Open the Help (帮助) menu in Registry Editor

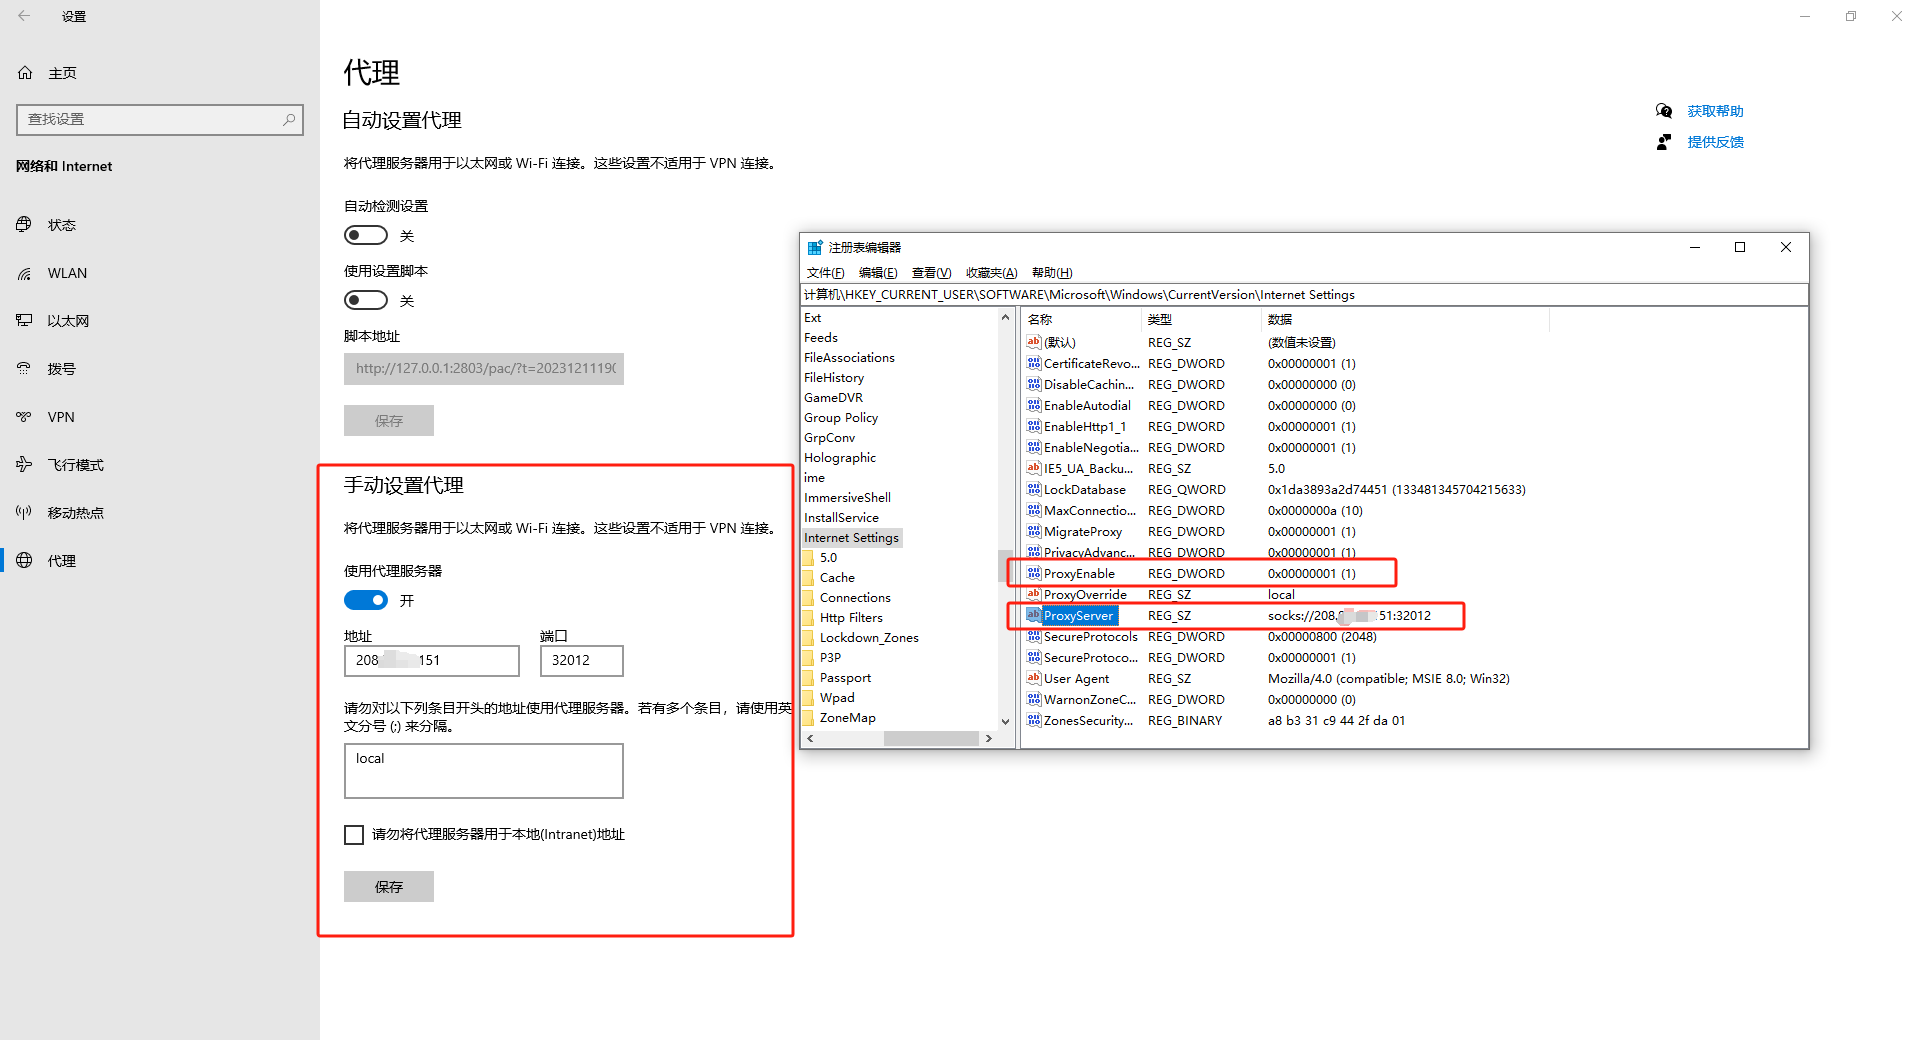(x=1052, y=273)
